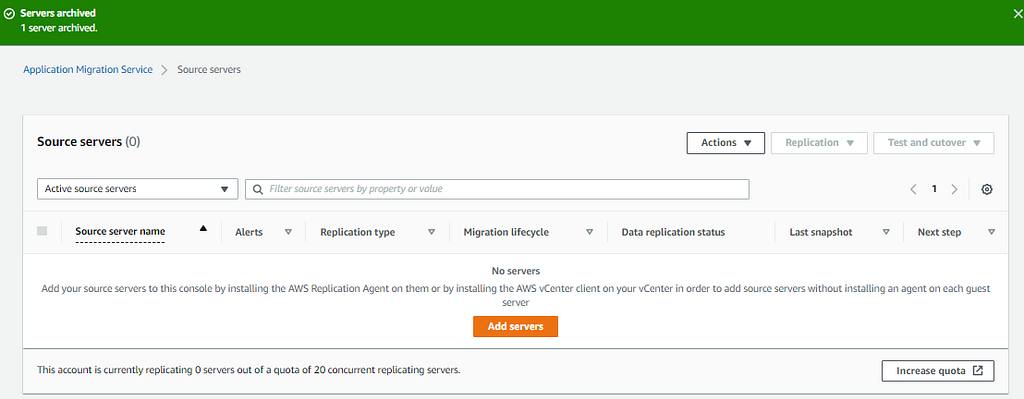
Task: Open the Test and cutover dropdown
Action: coord(934,143)
